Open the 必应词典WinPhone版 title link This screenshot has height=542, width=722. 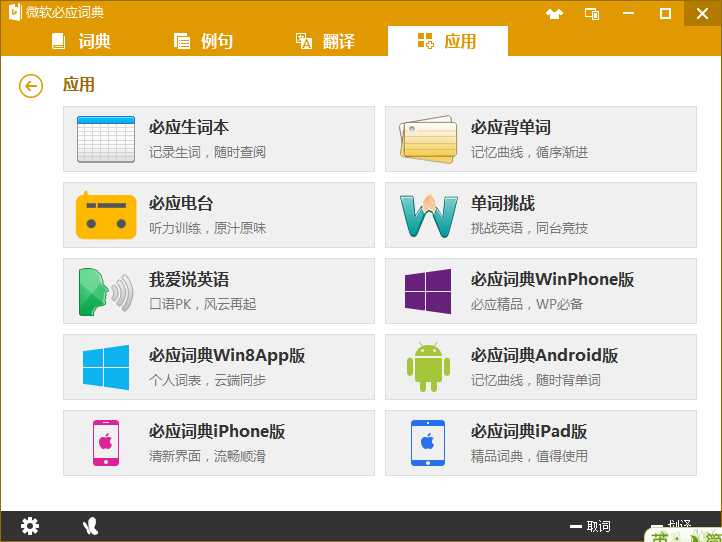[x=553, y=279]
